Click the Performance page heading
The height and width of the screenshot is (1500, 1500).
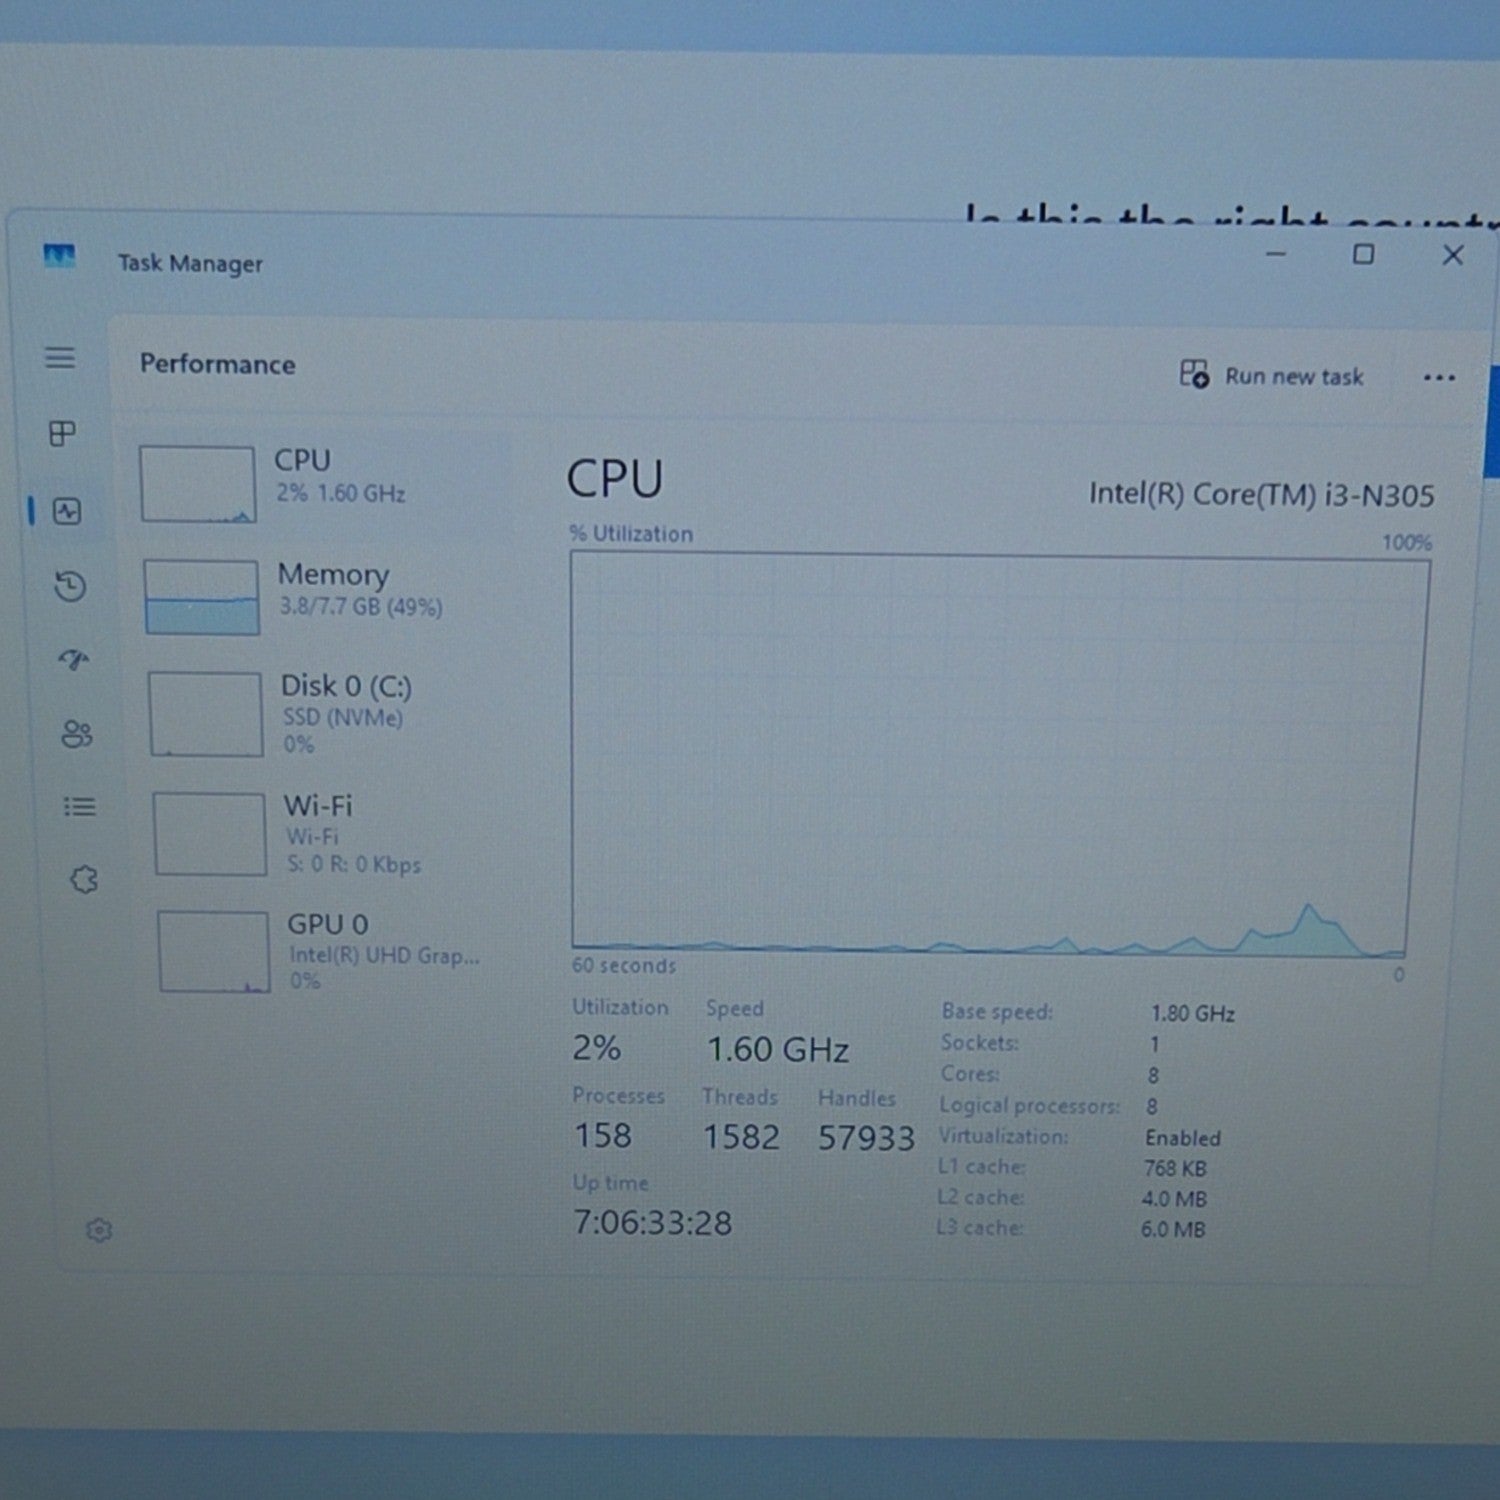(217, 364)
